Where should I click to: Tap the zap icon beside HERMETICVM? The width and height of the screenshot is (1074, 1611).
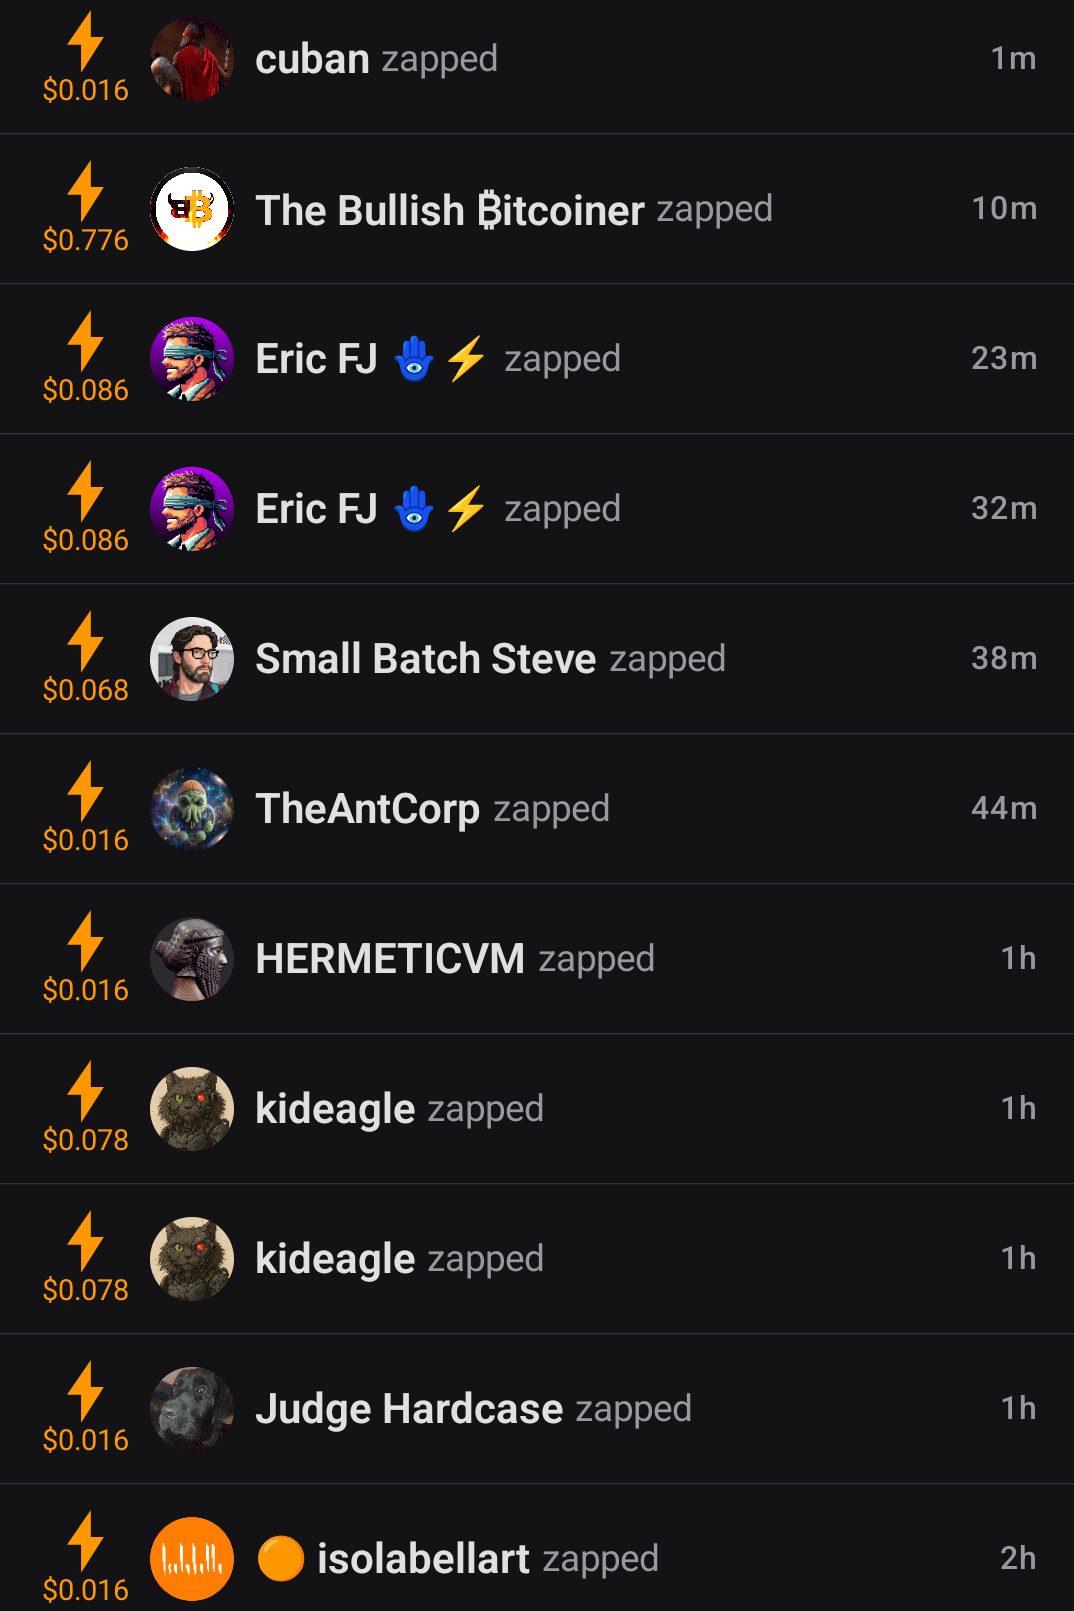point(86,941)
